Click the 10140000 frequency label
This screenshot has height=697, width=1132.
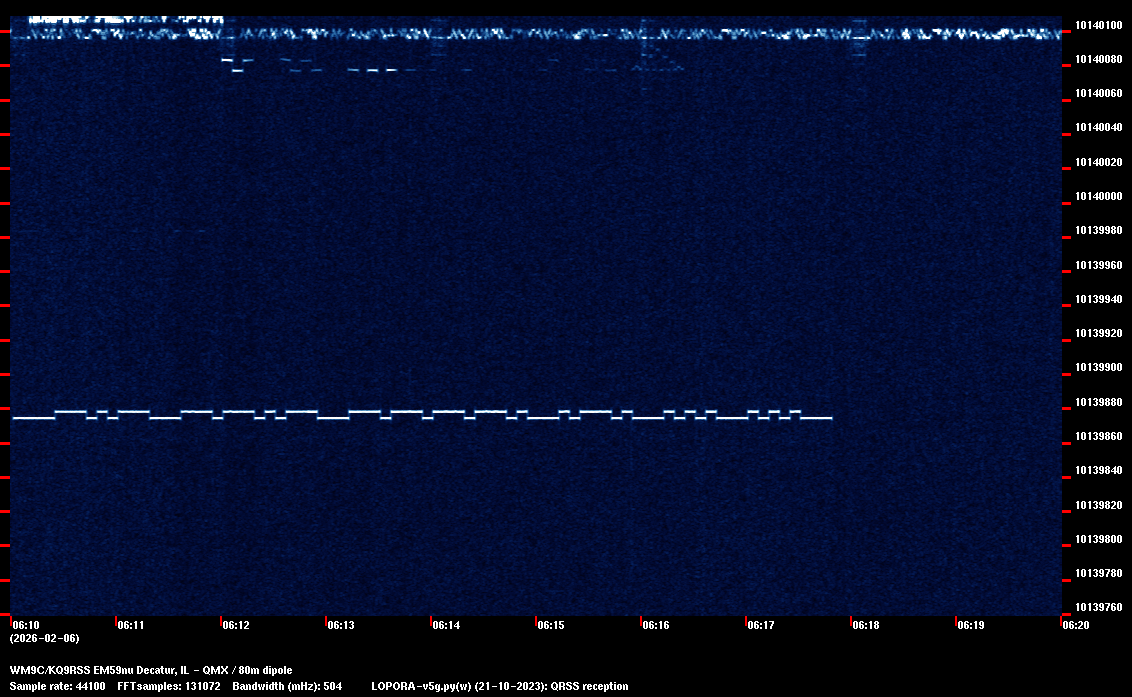1097,197
